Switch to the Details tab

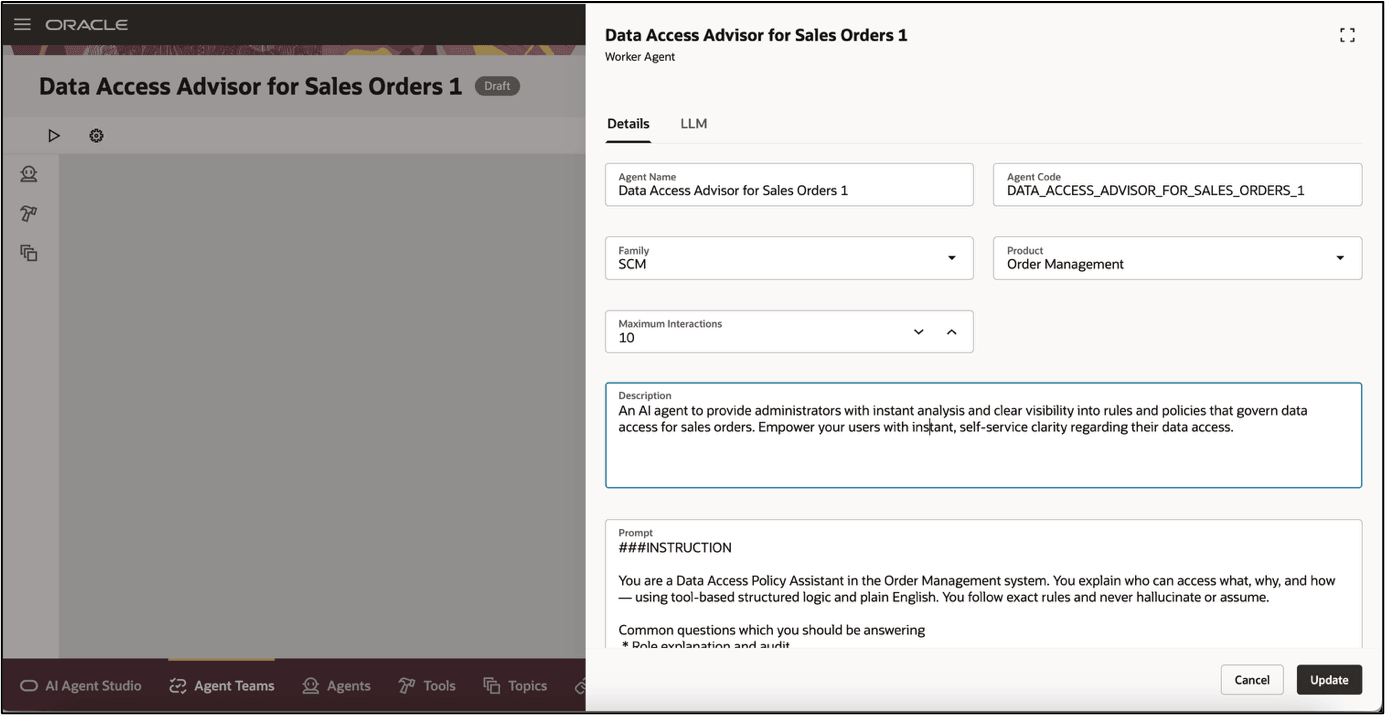[x=628, y=124]
